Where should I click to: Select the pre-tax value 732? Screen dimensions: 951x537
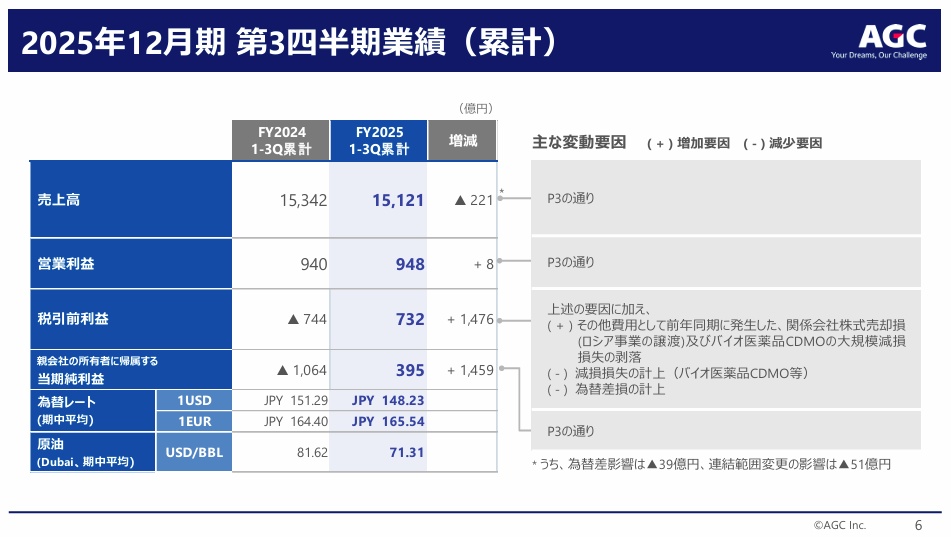(x=410, y=319)
